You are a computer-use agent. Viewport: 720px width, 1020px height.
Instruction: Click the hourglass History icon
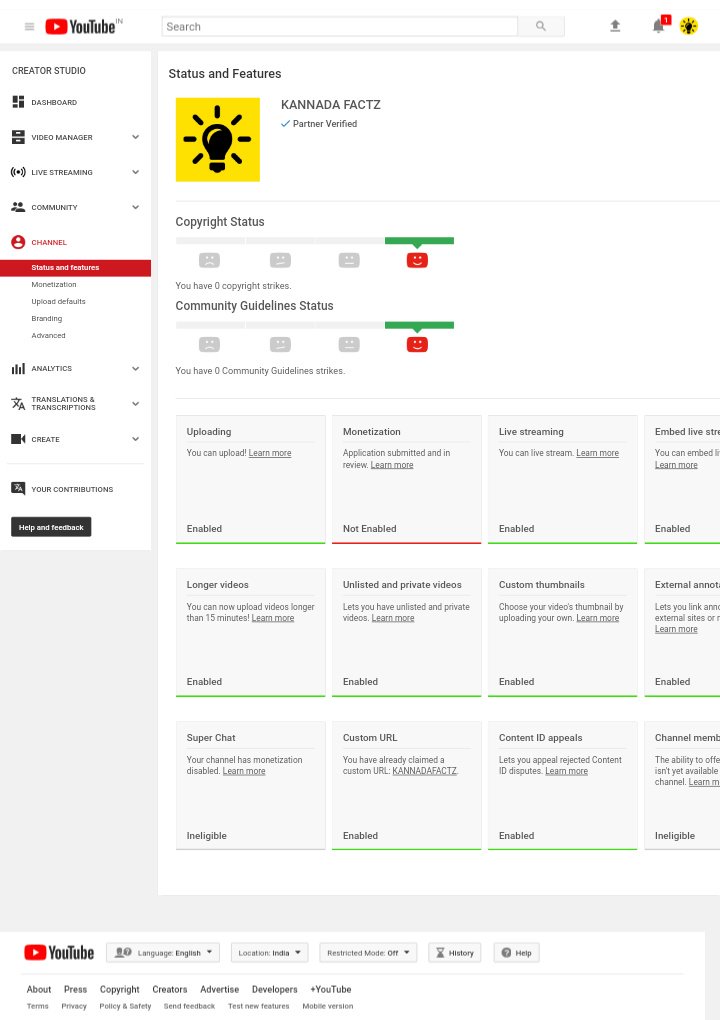(440, 953)
